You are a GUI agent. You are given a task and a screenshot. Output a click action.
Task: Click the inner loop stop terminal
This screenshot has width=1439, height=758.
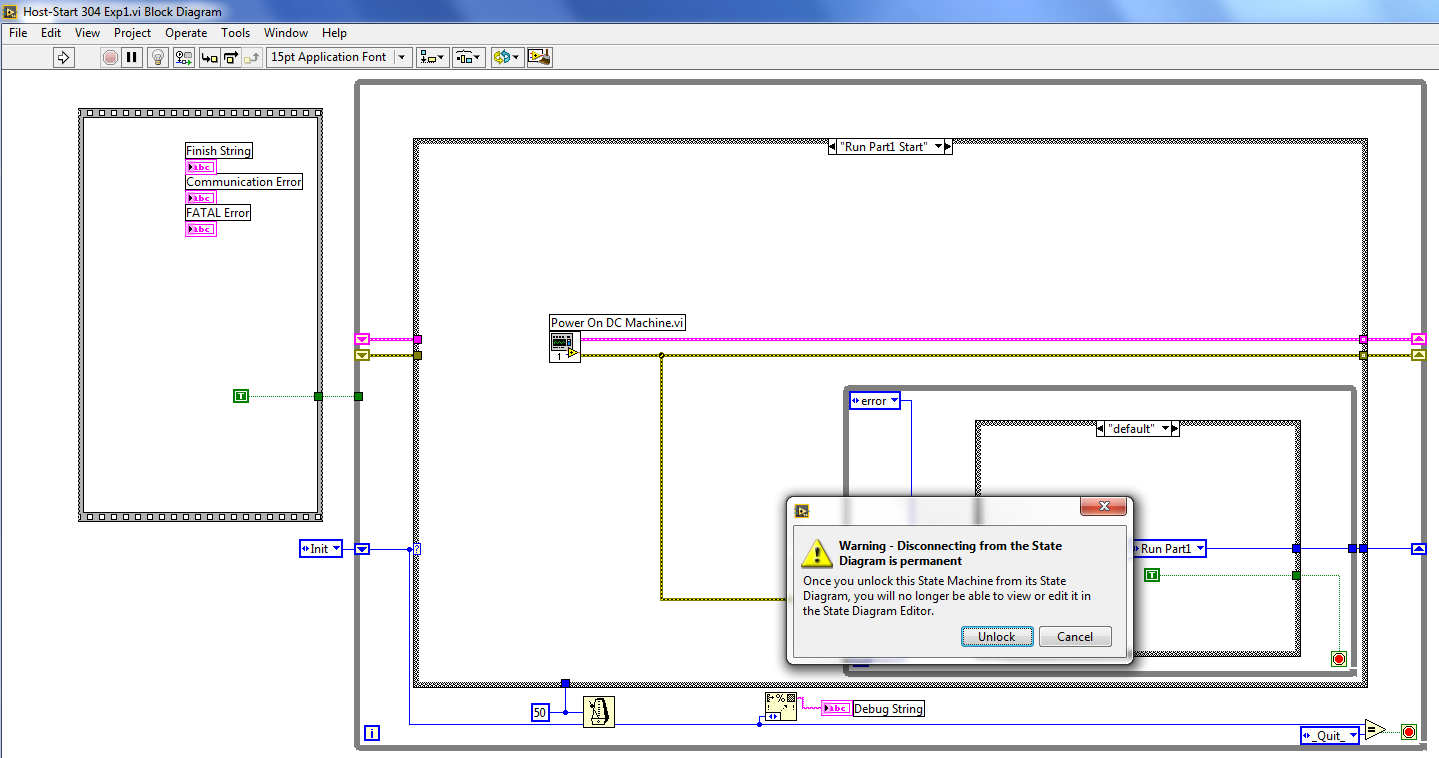click(x=1339, y=658)
